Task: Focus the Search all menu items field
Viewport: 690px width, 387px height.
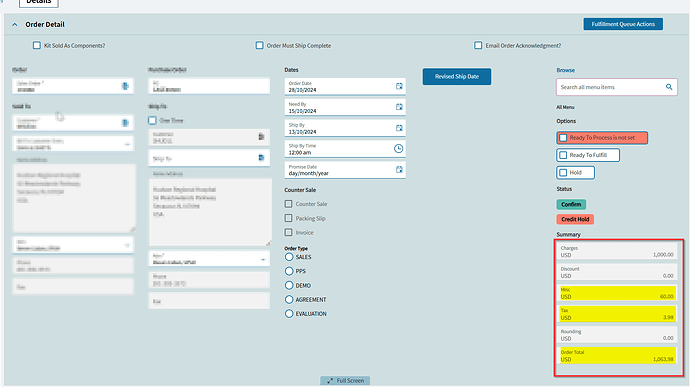Action: [612, 87]
